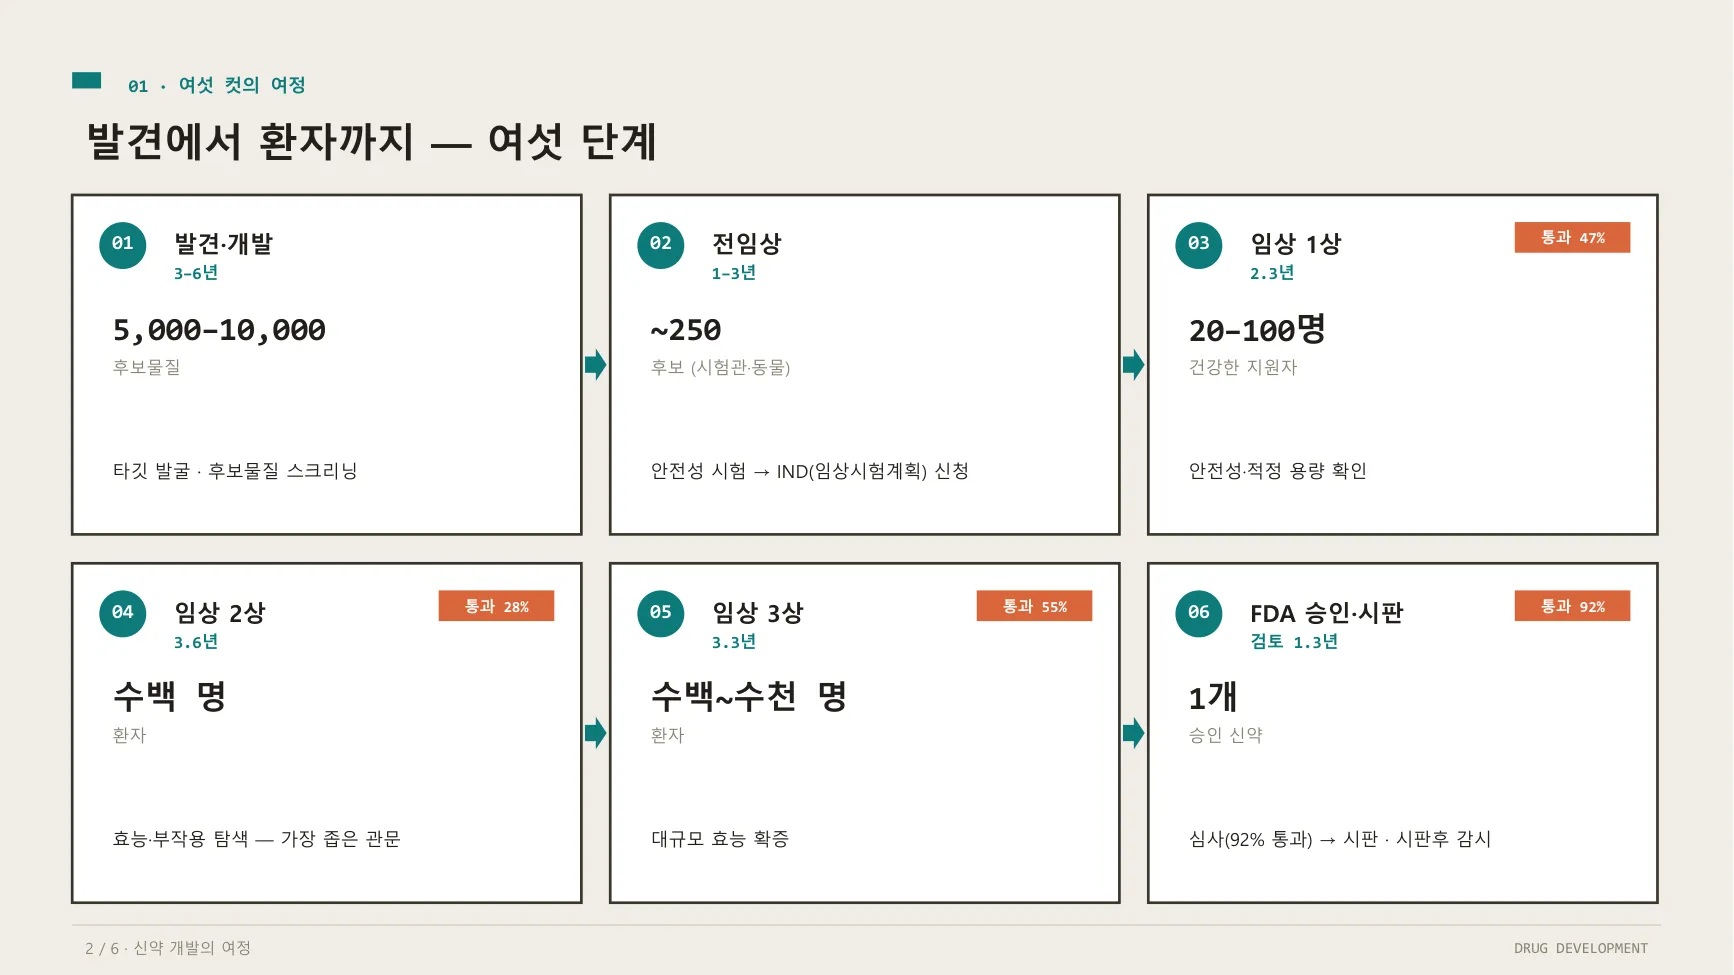
Task: Click the 발견·개발 stage heading
Action: [223, 243]
